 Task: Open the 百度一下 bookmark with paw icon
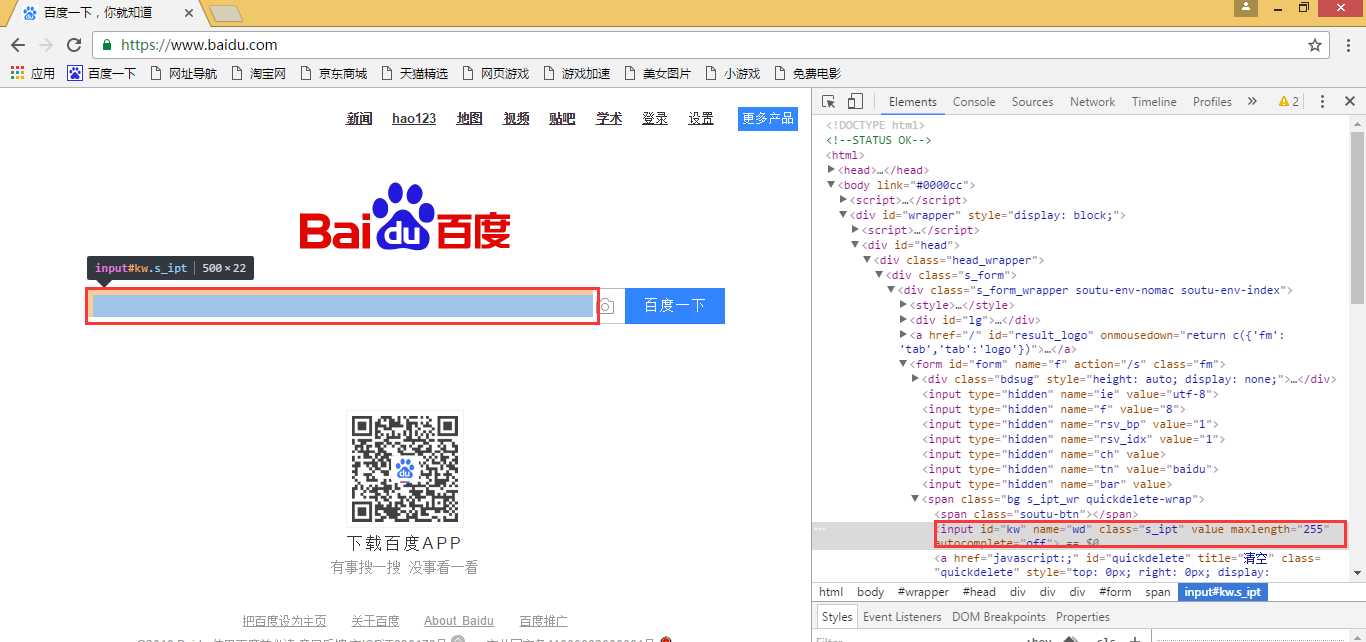[101, 73]
